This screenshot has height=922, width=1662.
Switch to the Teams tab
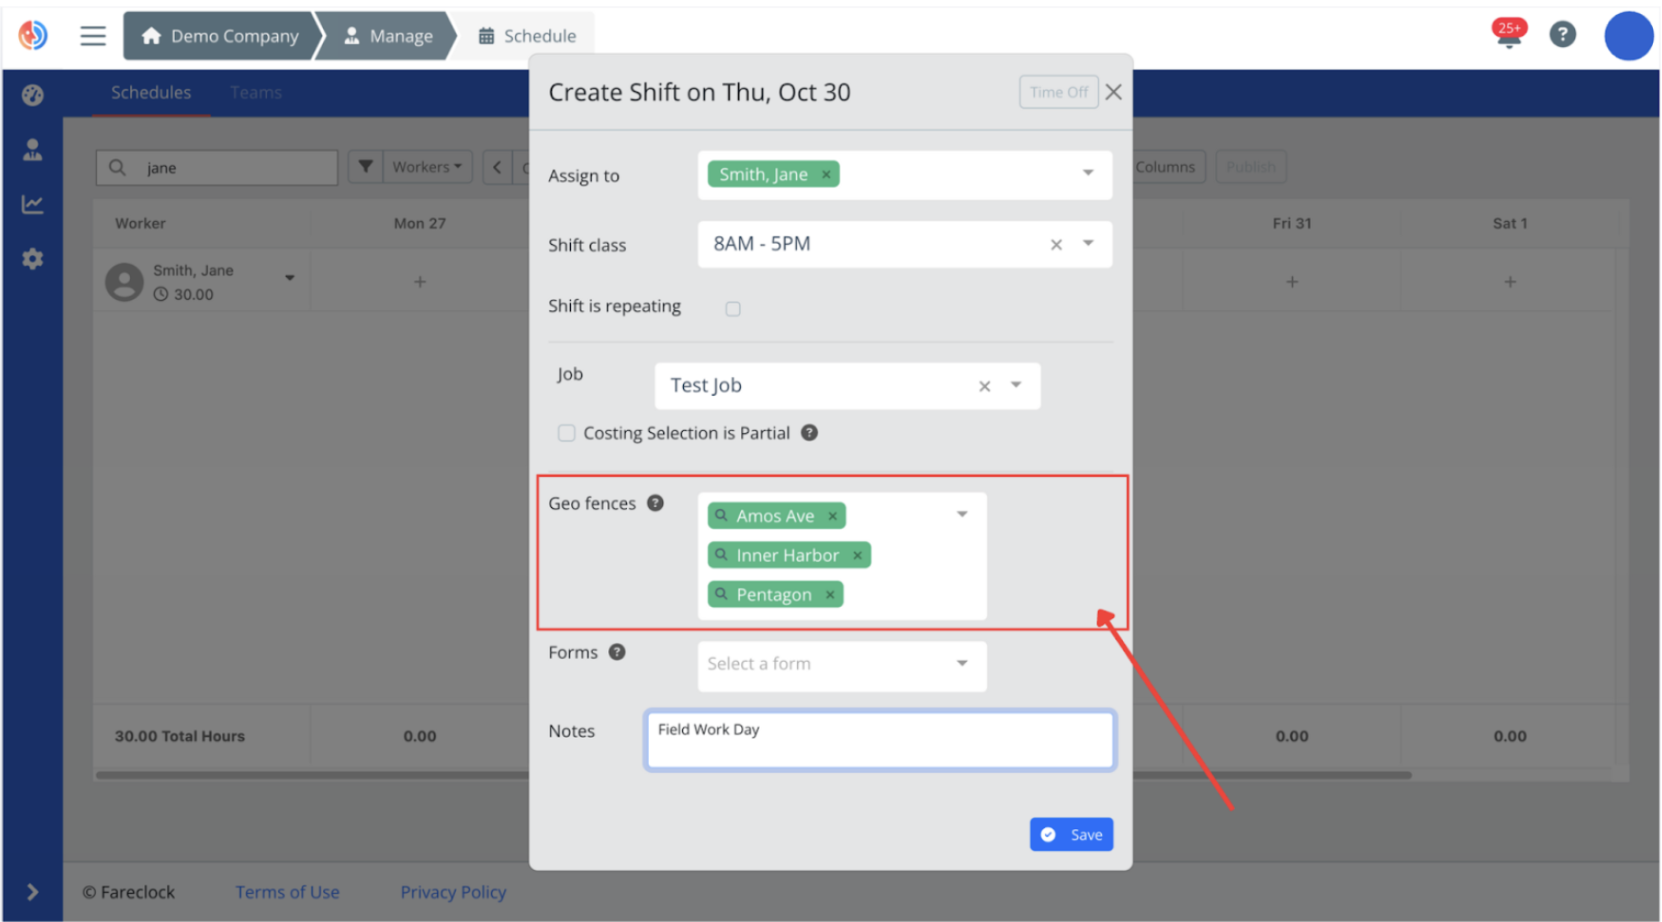(255, 92)
